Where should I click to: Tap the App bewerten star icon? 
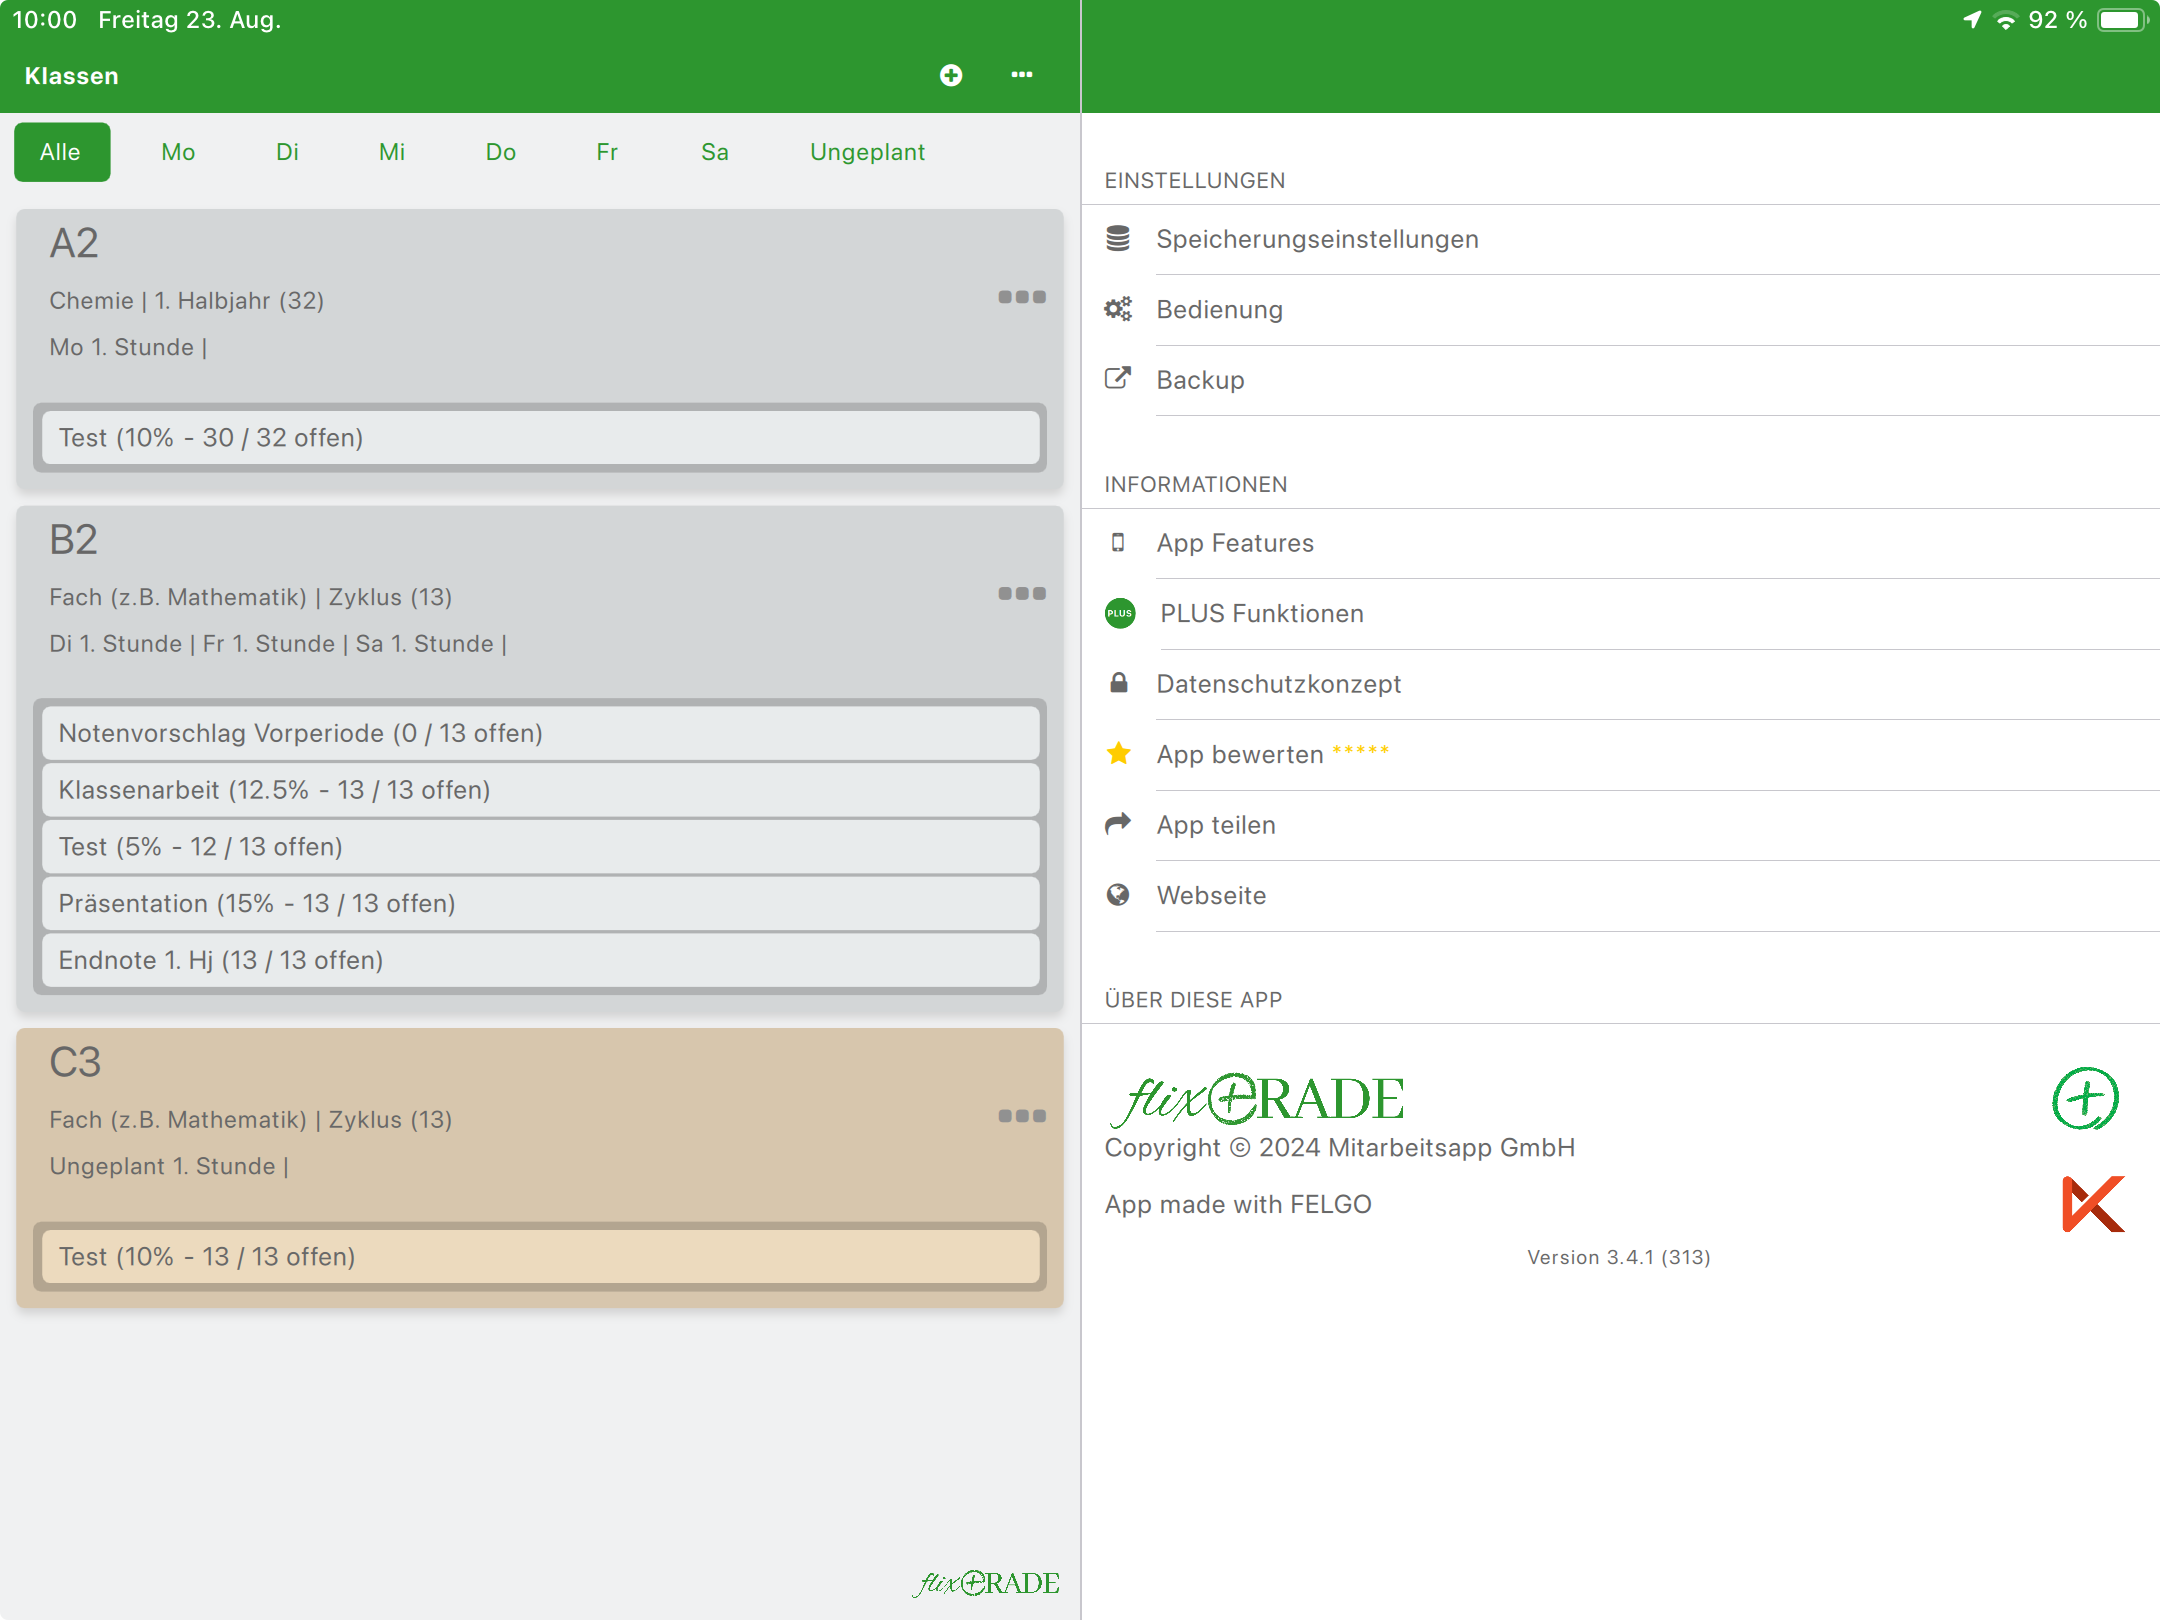coord(1118,754)
